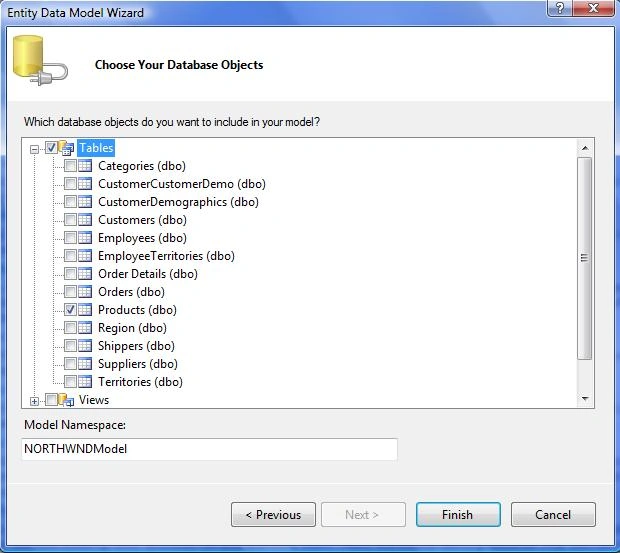Open the Help question mark button

(560, 8)
